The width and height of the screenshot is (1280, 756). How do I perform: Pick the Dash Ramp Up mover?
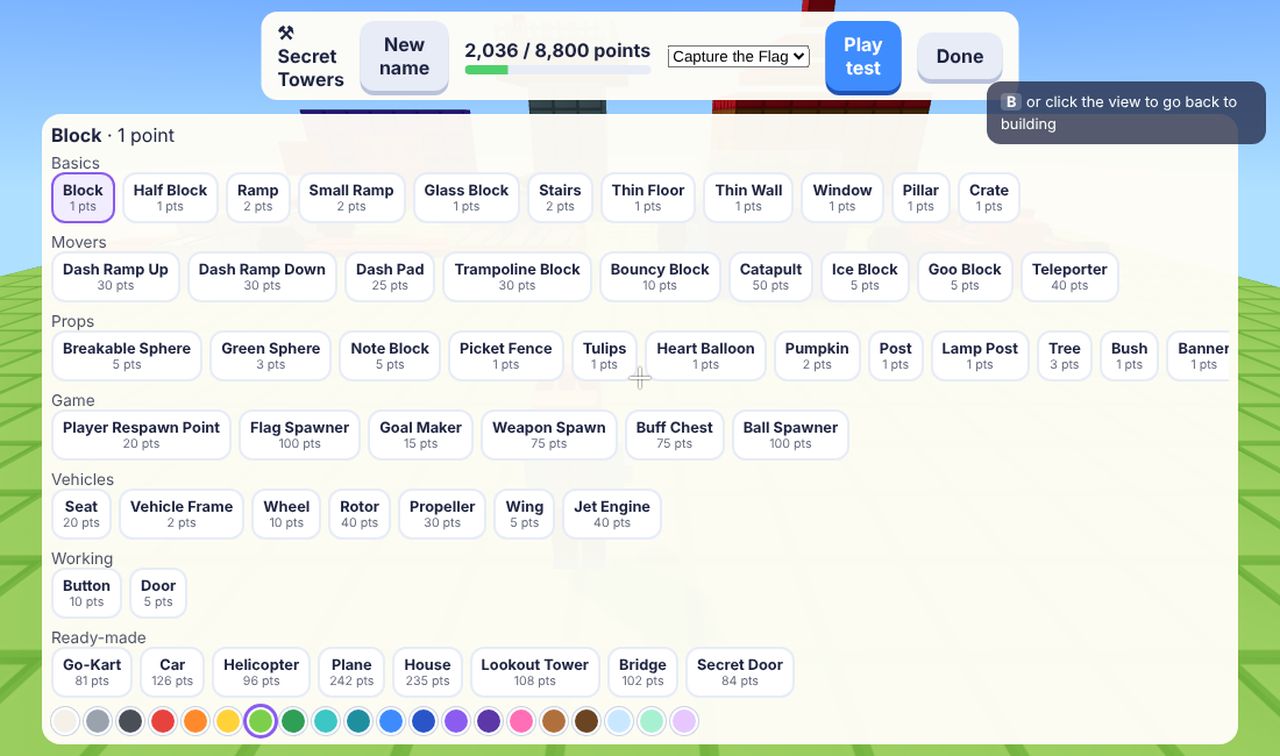coord(116,276)
